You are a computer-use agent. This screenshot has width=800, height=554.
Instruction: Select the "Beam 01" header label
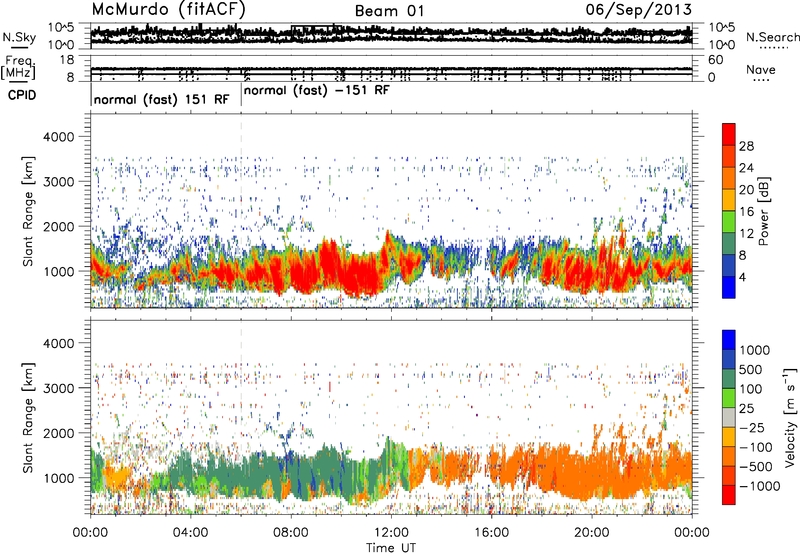(389, 11)
